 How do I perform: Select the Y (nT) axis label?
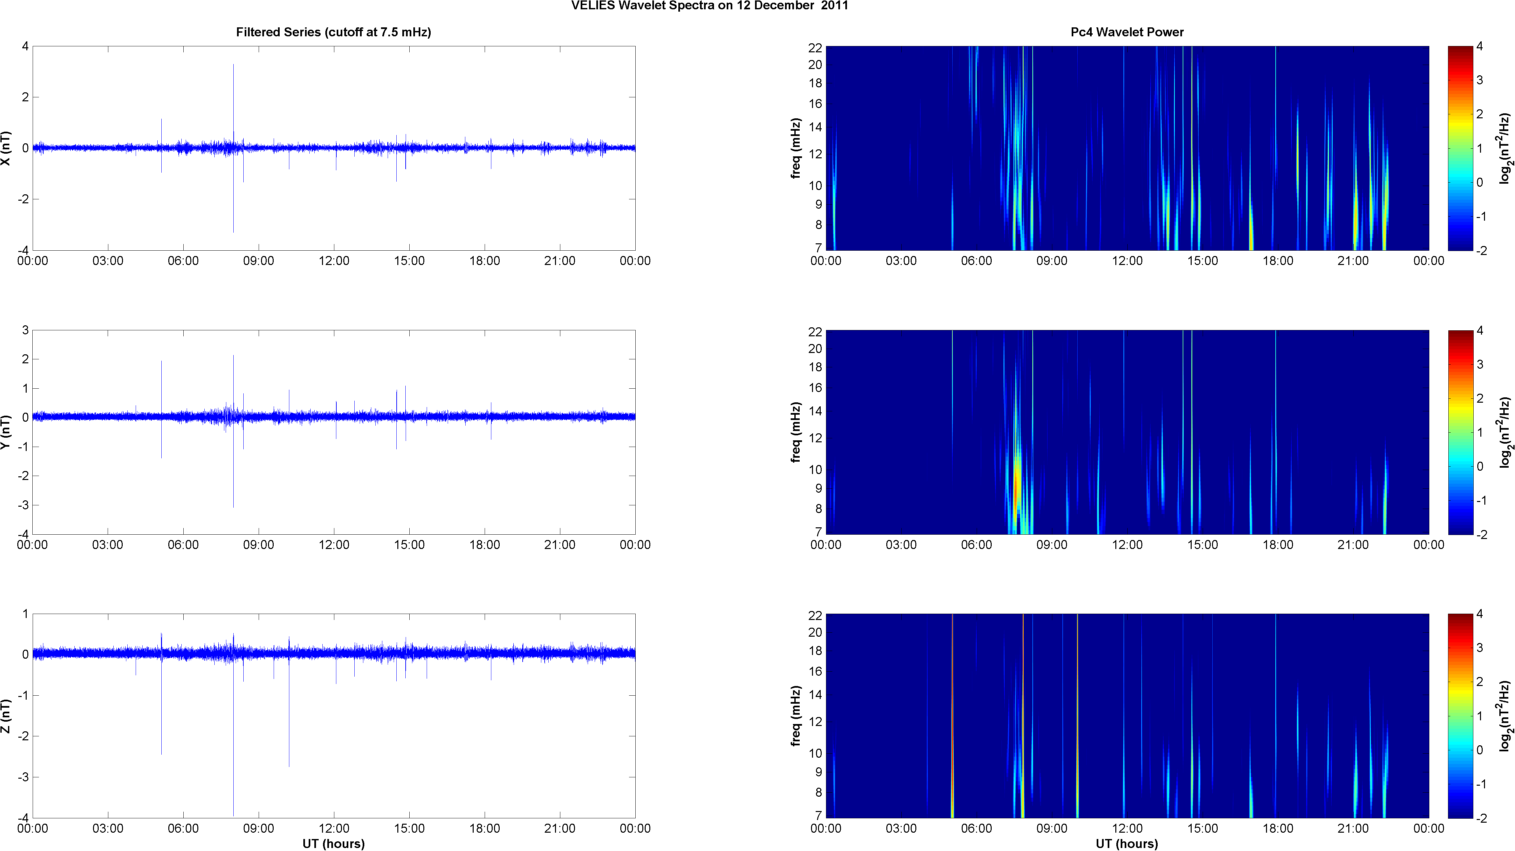[7, 432]
